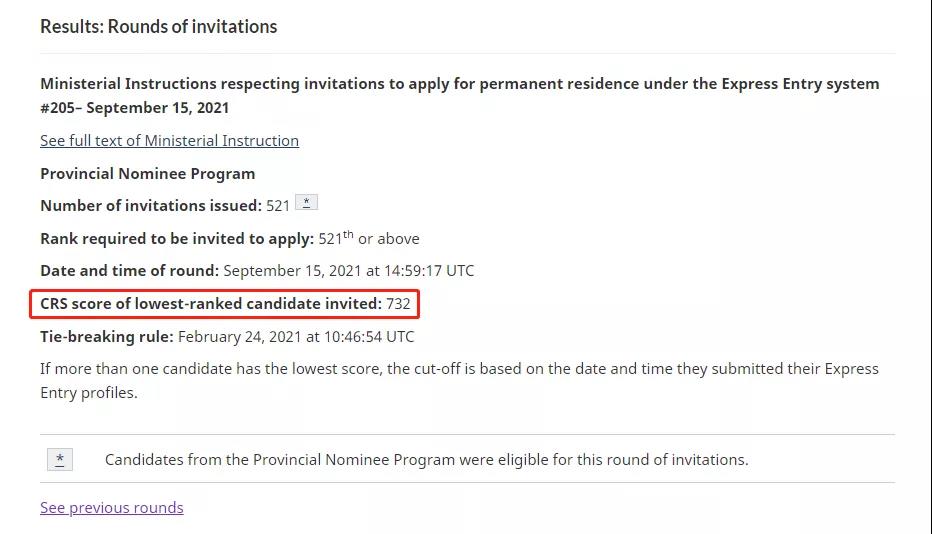Click the 'Number of invitations issued:' label
The image size is (932, 534).
[x=151, y=206]
